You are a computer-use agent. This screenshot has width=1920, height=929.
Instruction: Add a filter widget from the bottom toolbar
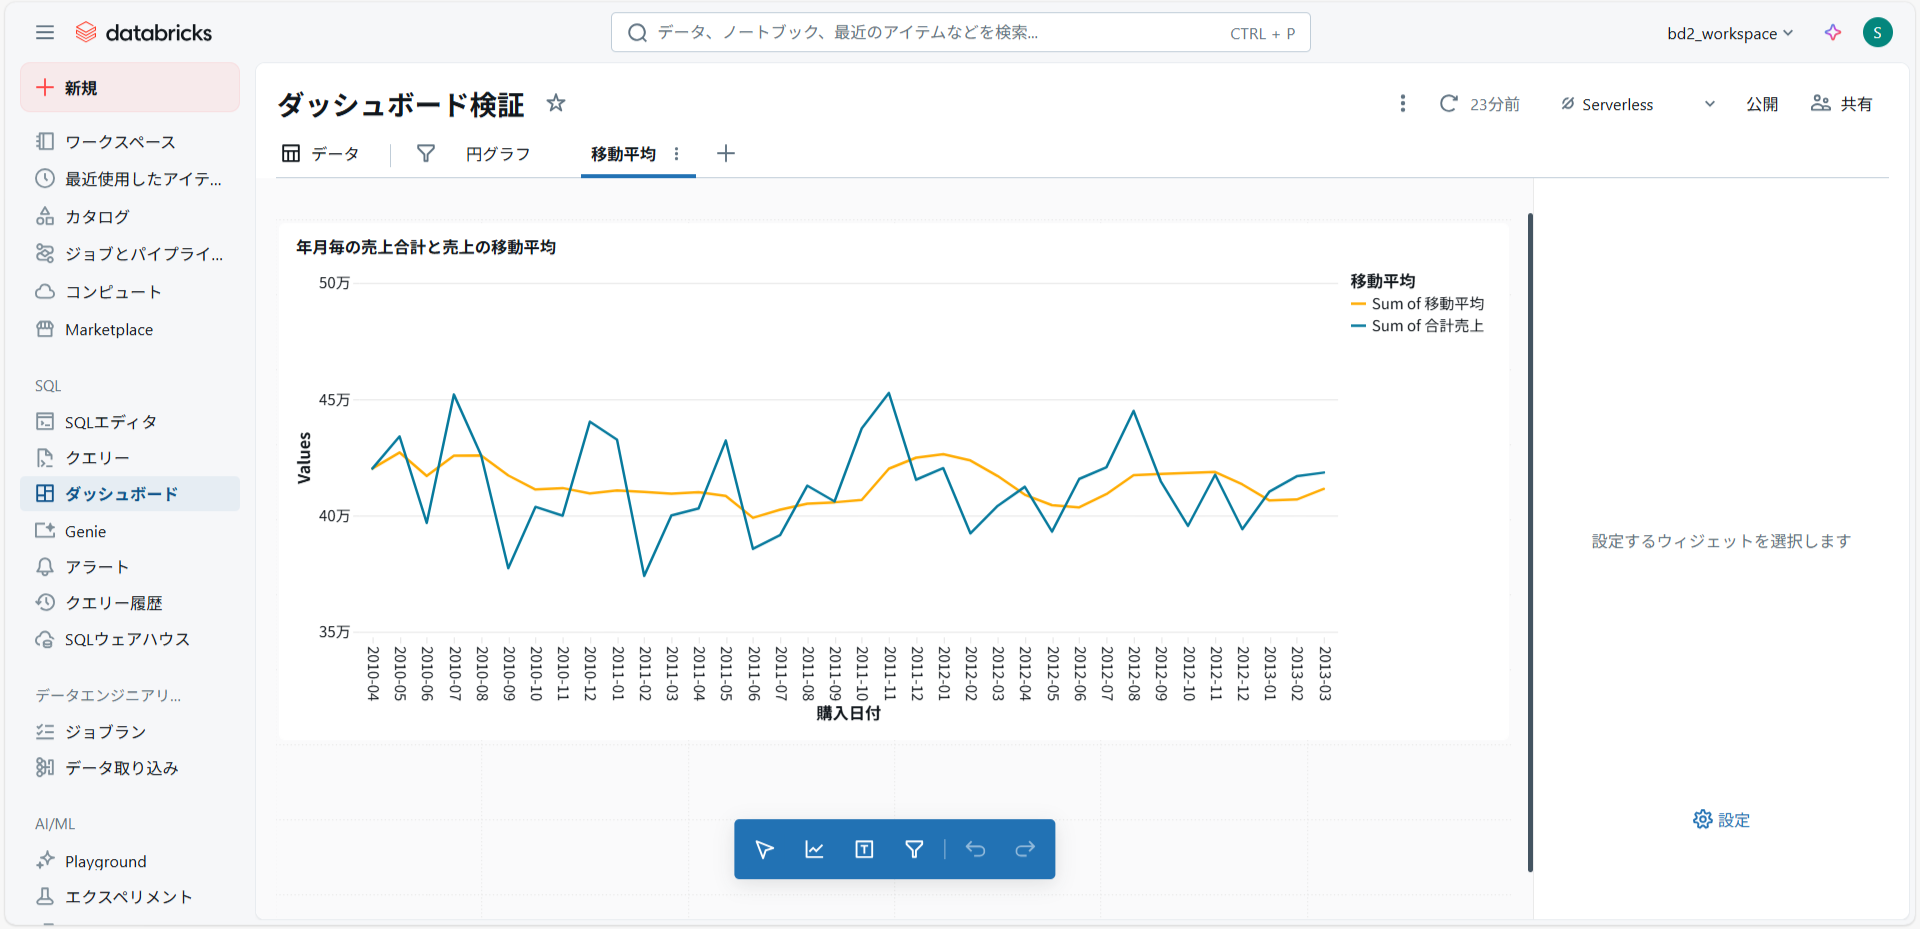(x=914, y=849)
